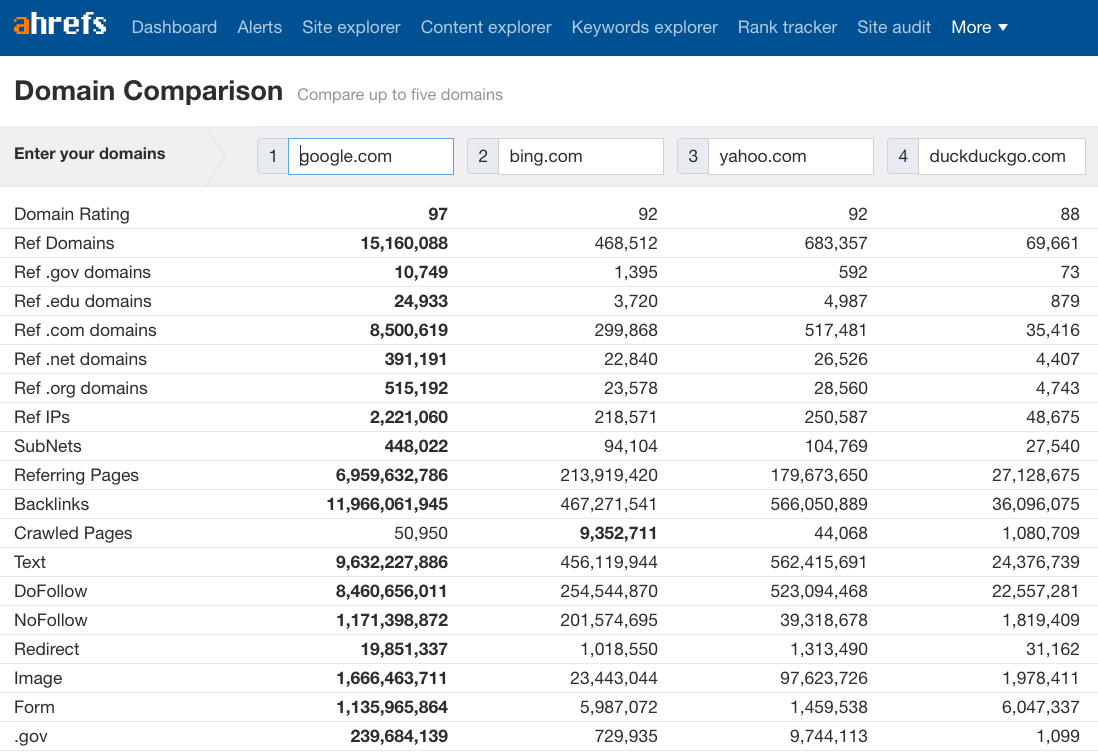Image resolution: width=1098 pixels, height=754 pixels.
Task: Go to Rank tracker
Action: pos(788,27)
